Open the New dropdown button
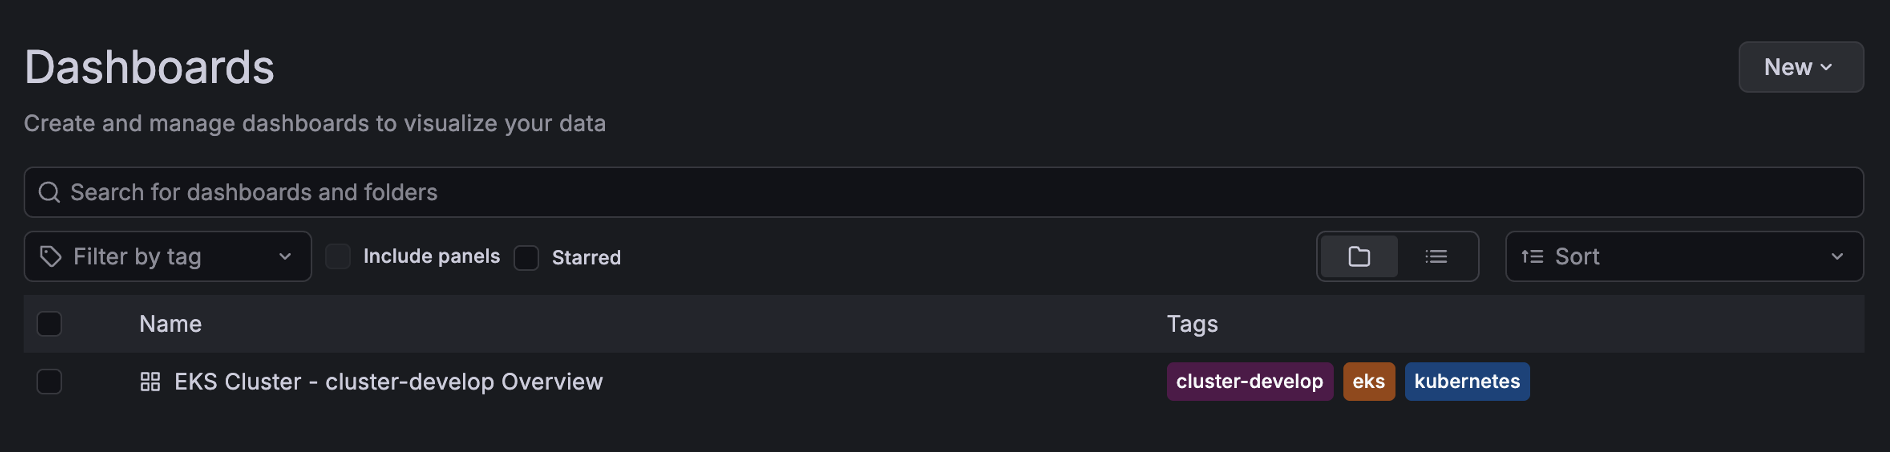The width and height of the screenshot is (1890, 452). 1801,67
